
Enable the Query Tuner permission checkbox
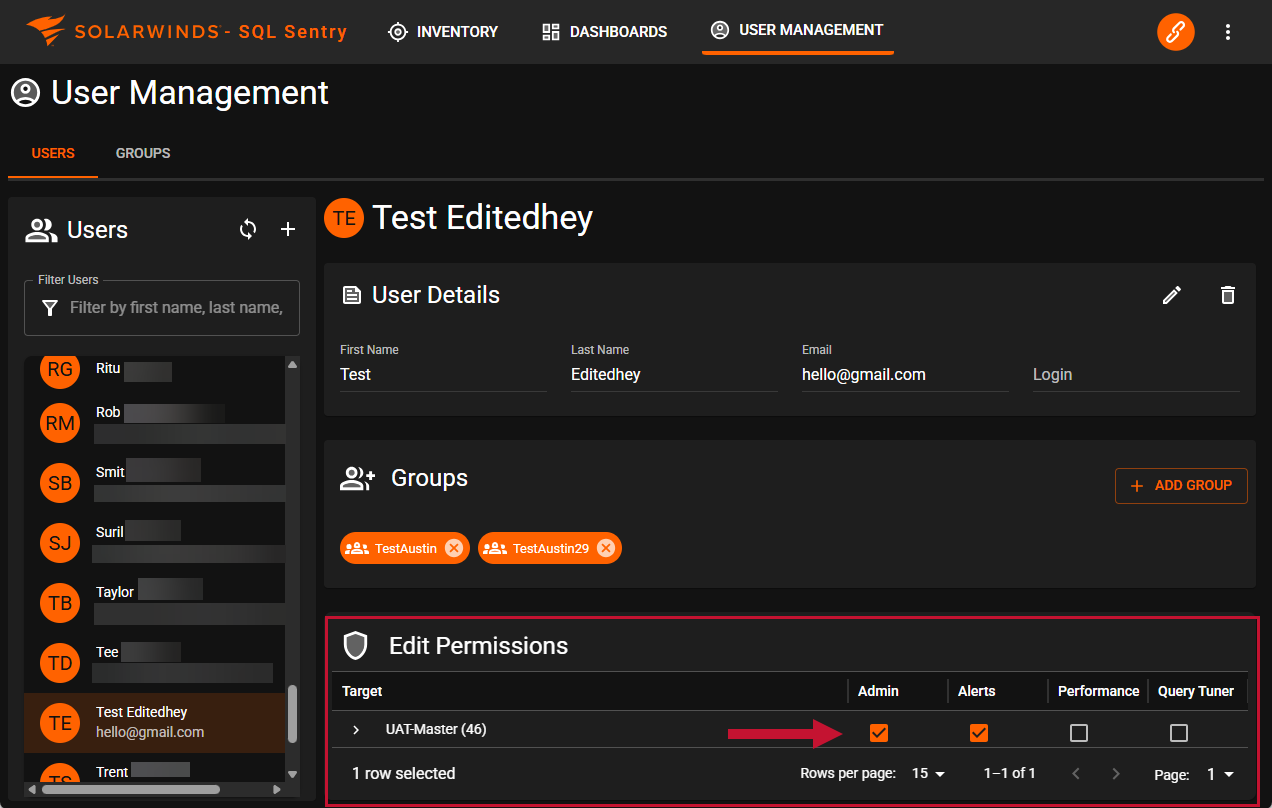(1179, 733)
